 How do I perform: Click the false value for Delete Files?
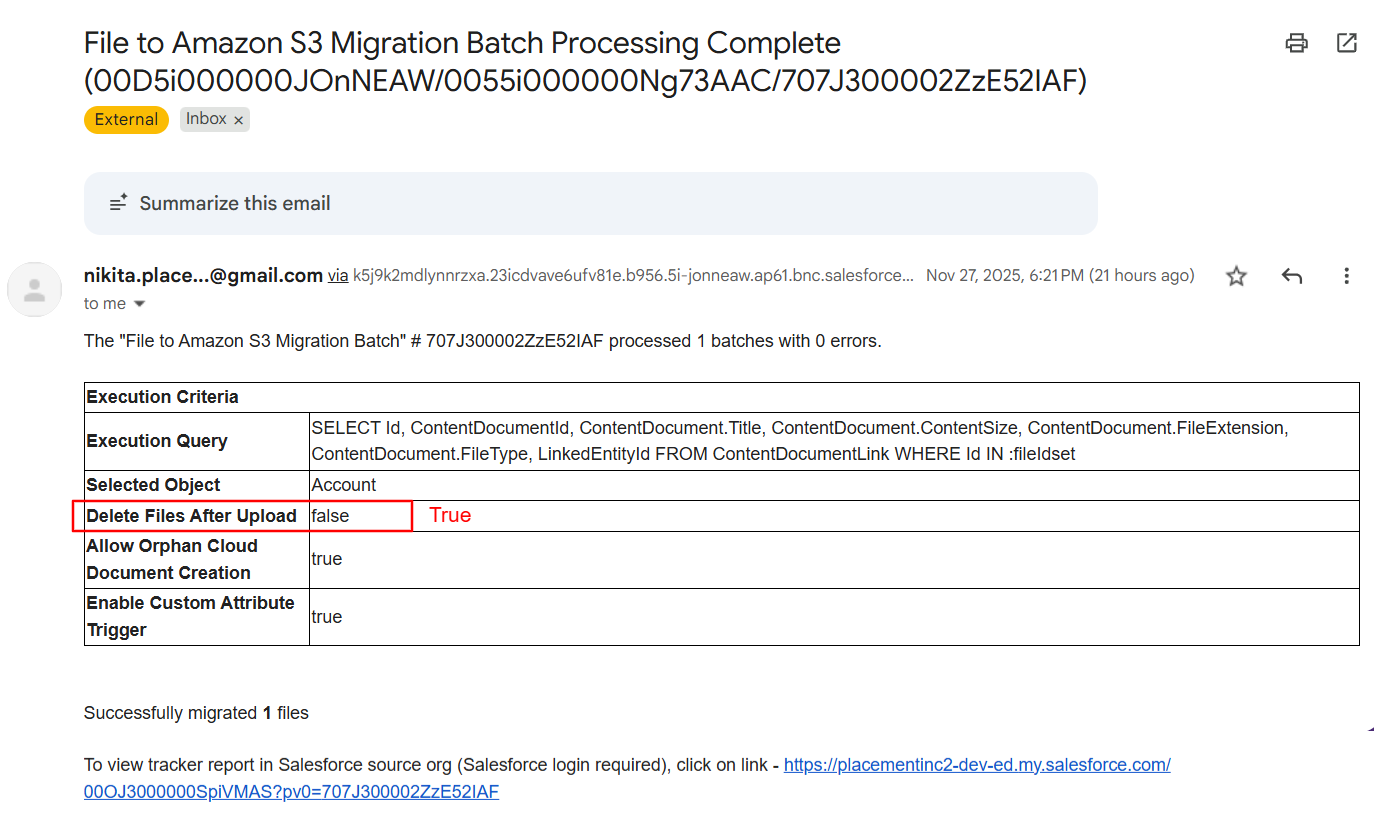tap(330, 516)
